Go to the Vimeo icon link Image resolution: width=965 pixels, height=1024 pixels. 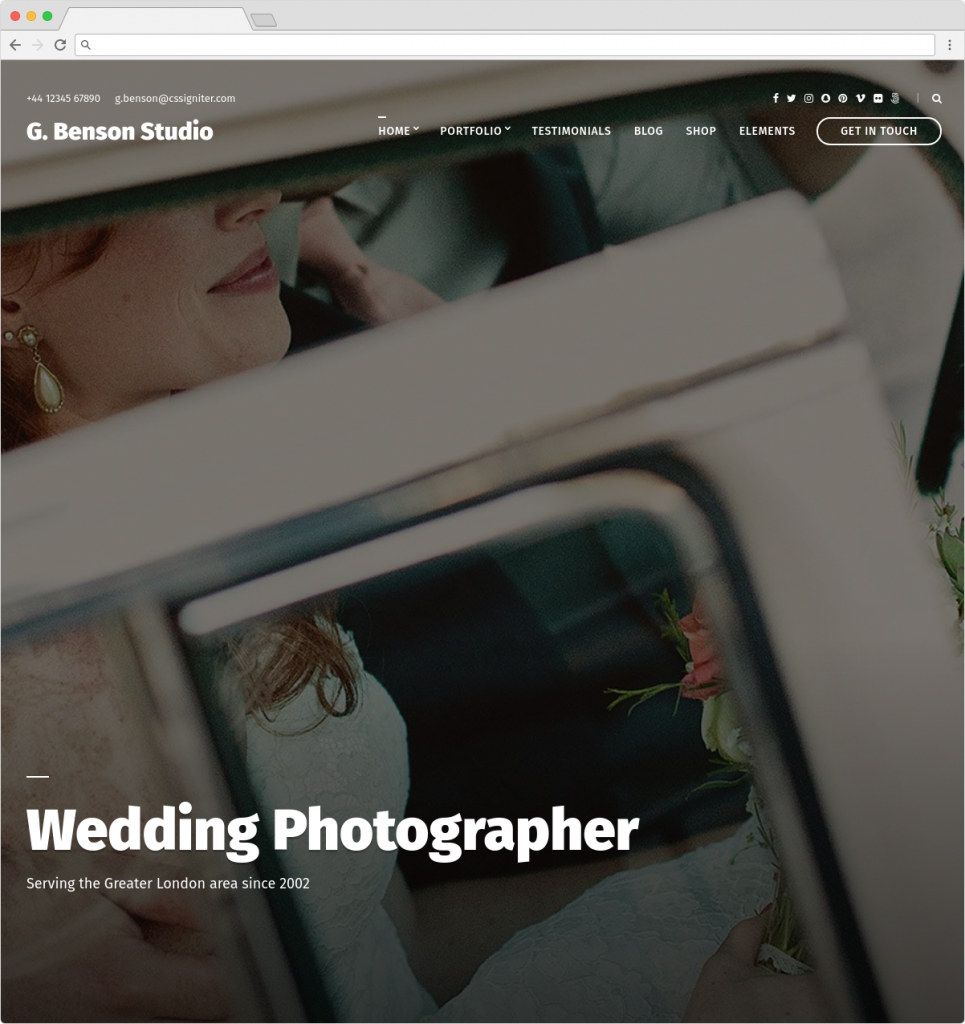pos(861,98)
